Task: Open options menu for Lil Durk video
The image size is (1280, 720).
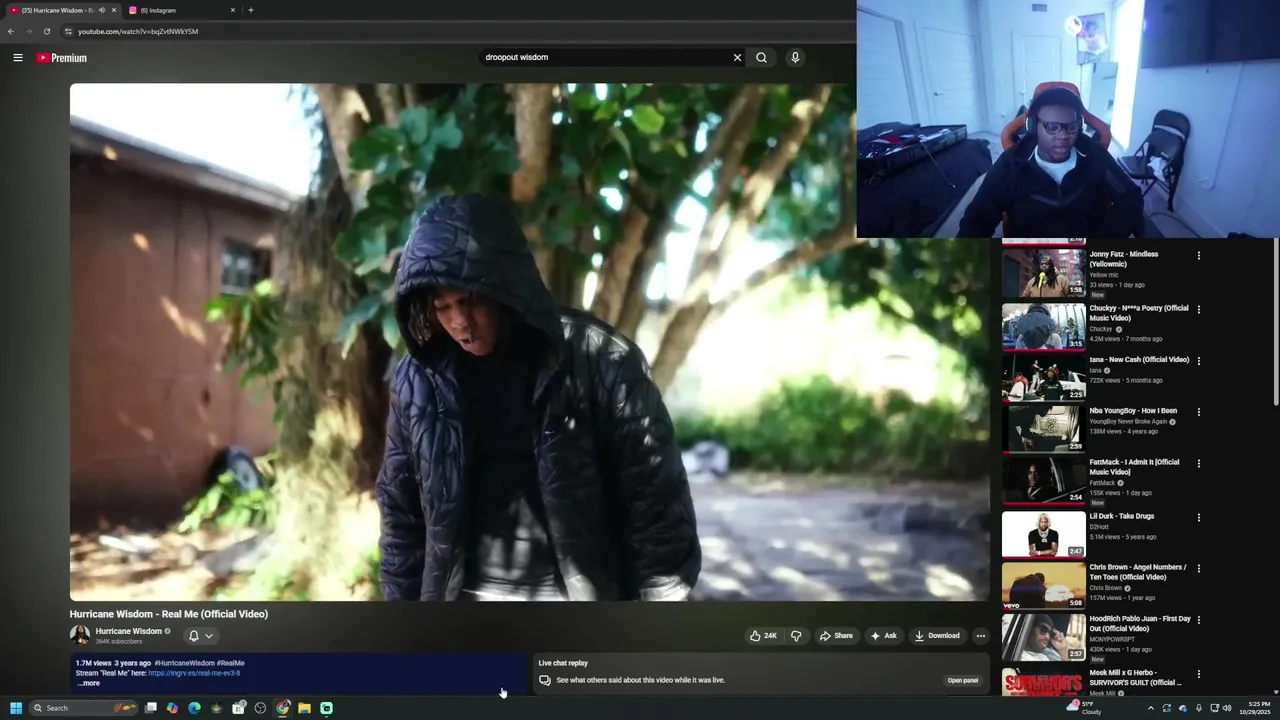Action: point(1199,518)
